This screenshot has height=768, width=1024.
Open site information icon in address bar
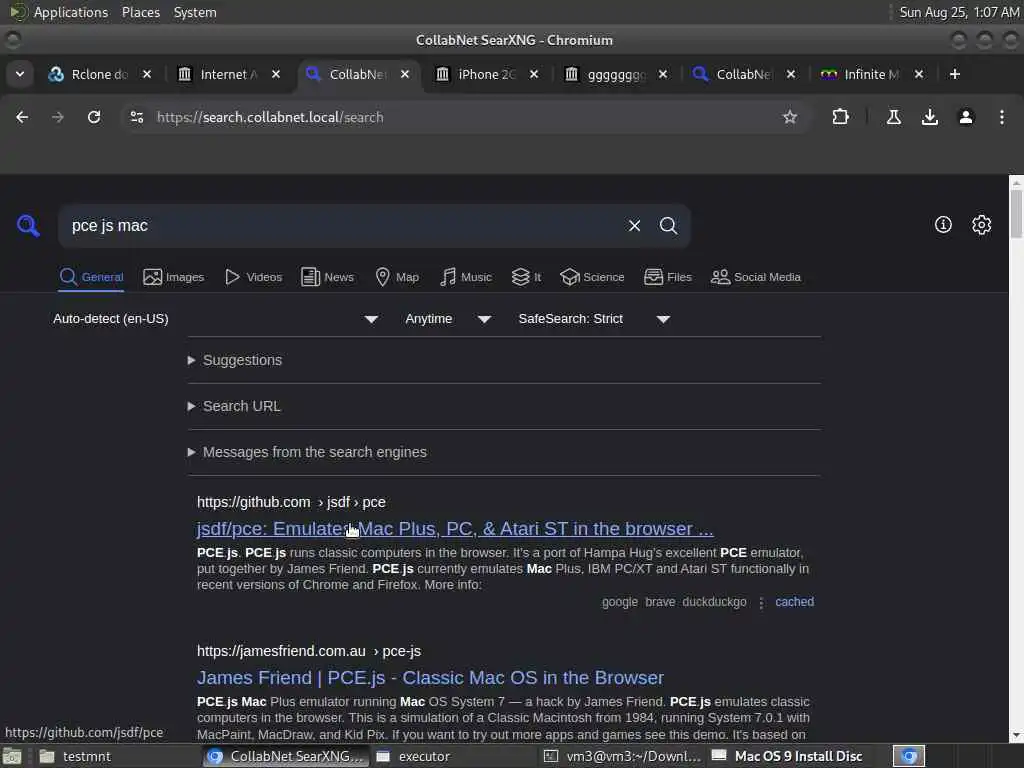click(136, 117)
